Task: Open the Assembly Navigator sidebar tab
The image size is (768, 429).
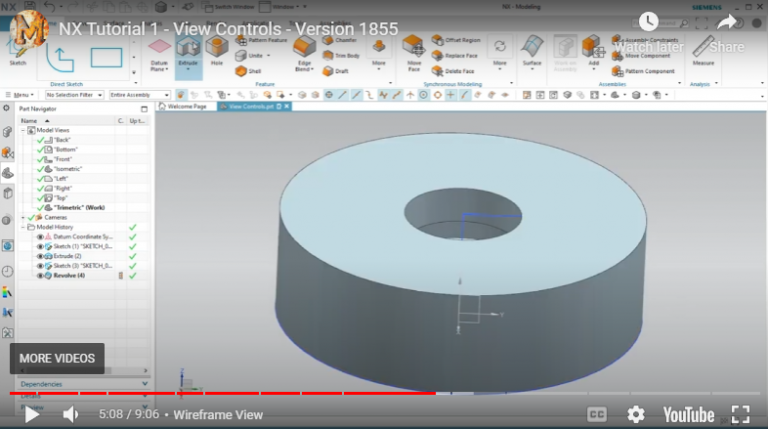Action: pyautogui.click(x=7, y=152)
